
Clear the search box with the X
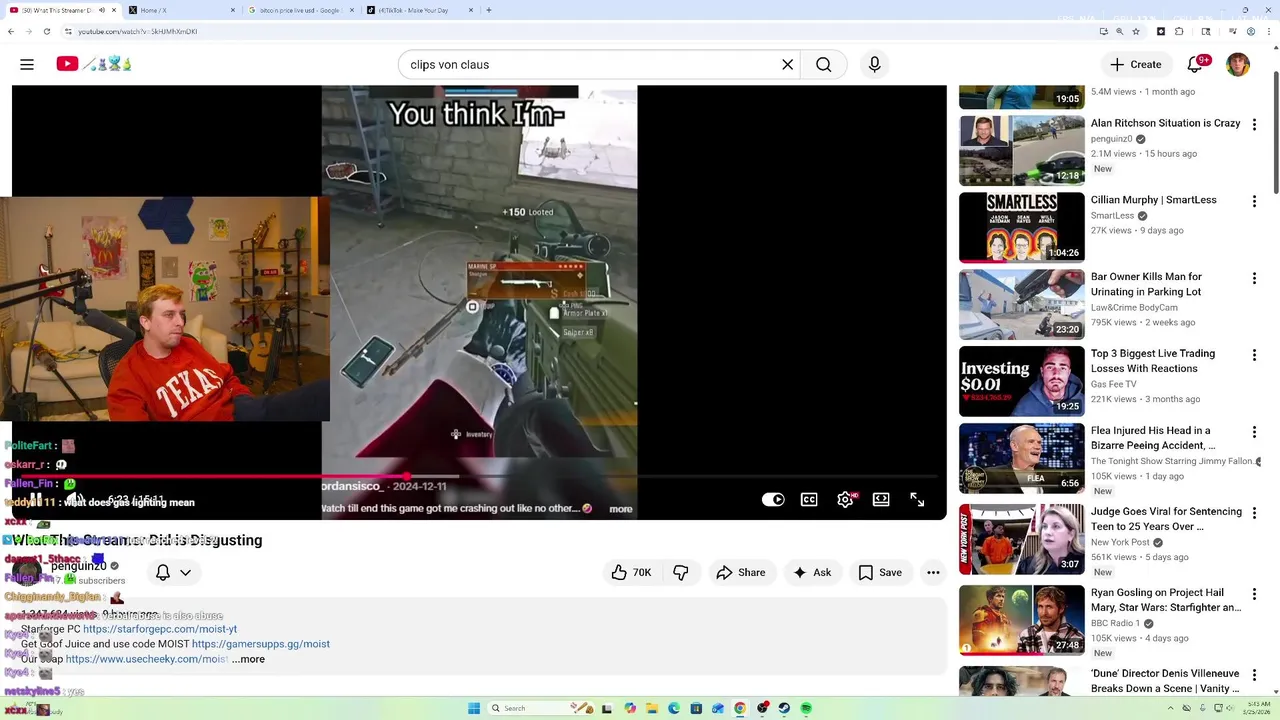pyautogui.click(x=787, y=64)
